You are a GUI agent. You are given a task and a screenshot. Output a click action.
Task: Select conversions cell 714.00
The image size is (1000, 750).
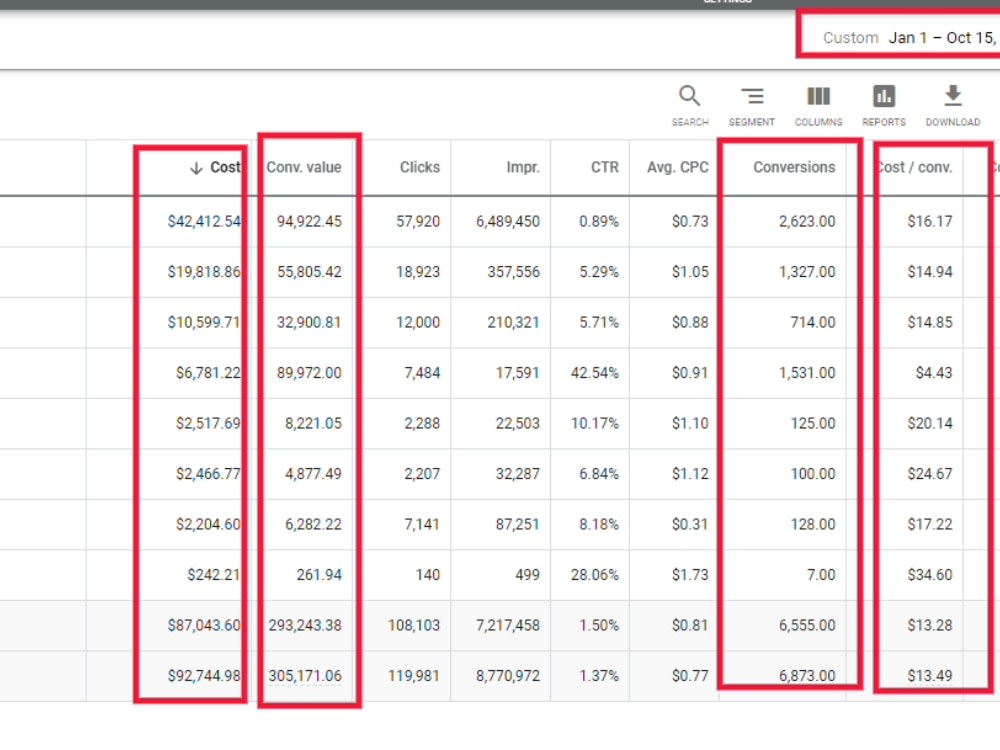[x=812, y=322]
